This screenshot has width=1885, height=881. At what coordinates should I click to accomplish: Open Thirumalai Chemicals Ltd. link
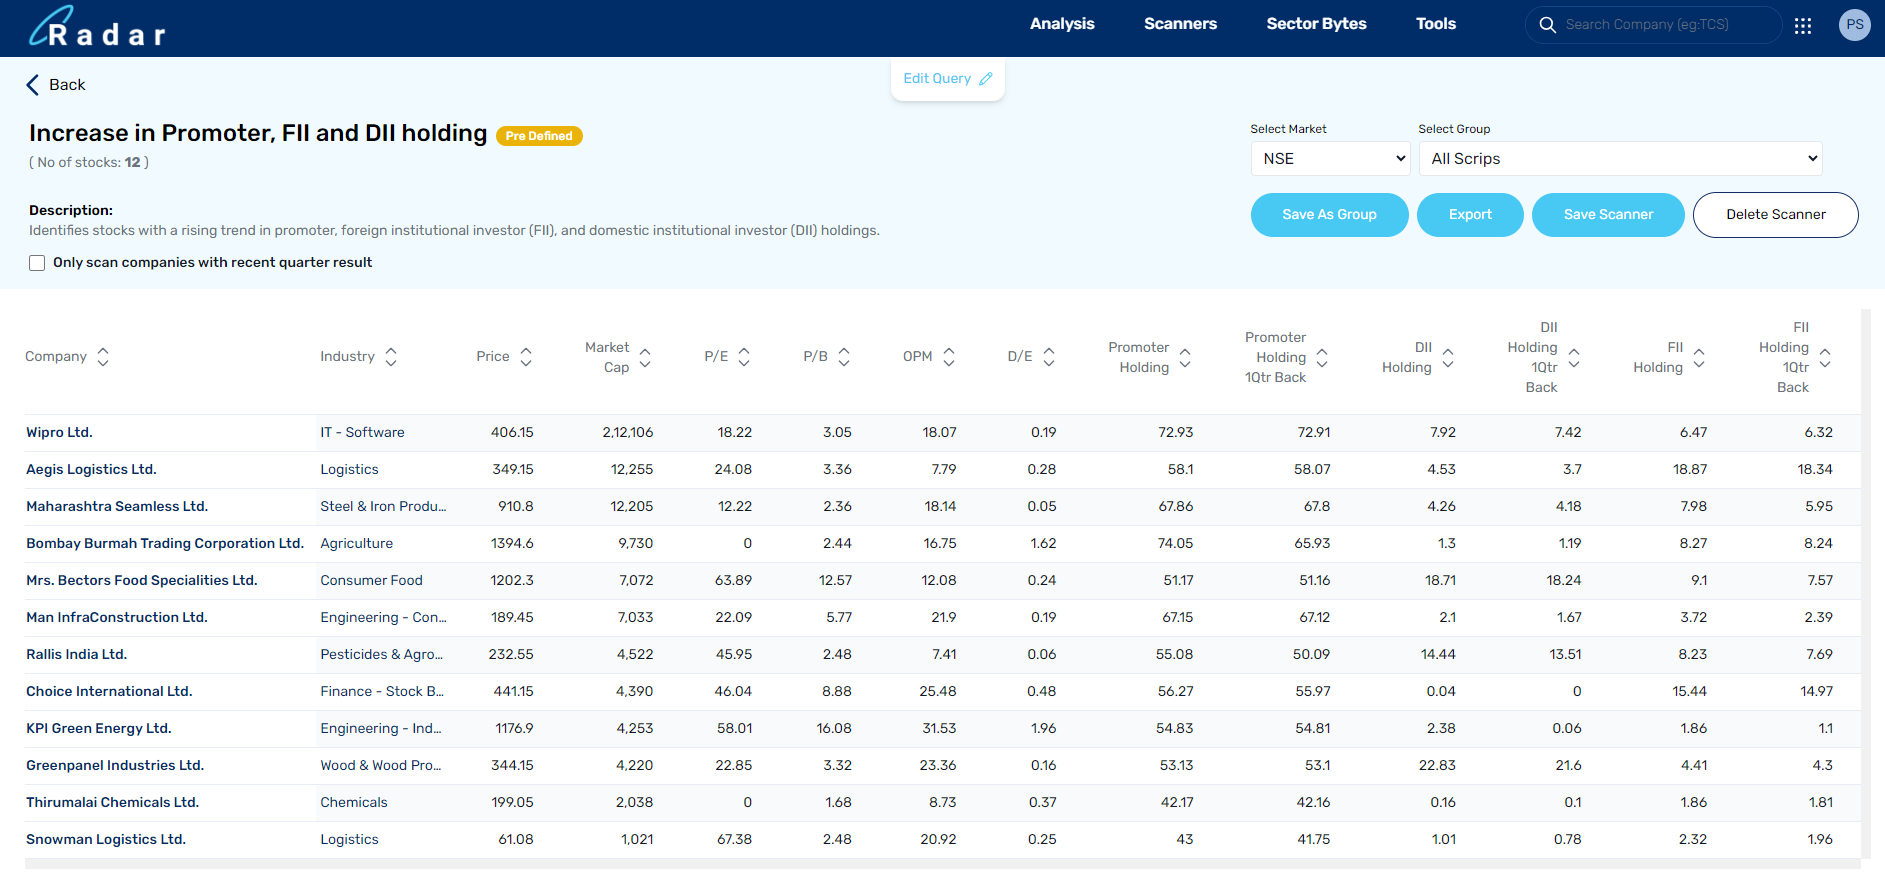coord(113,803)
